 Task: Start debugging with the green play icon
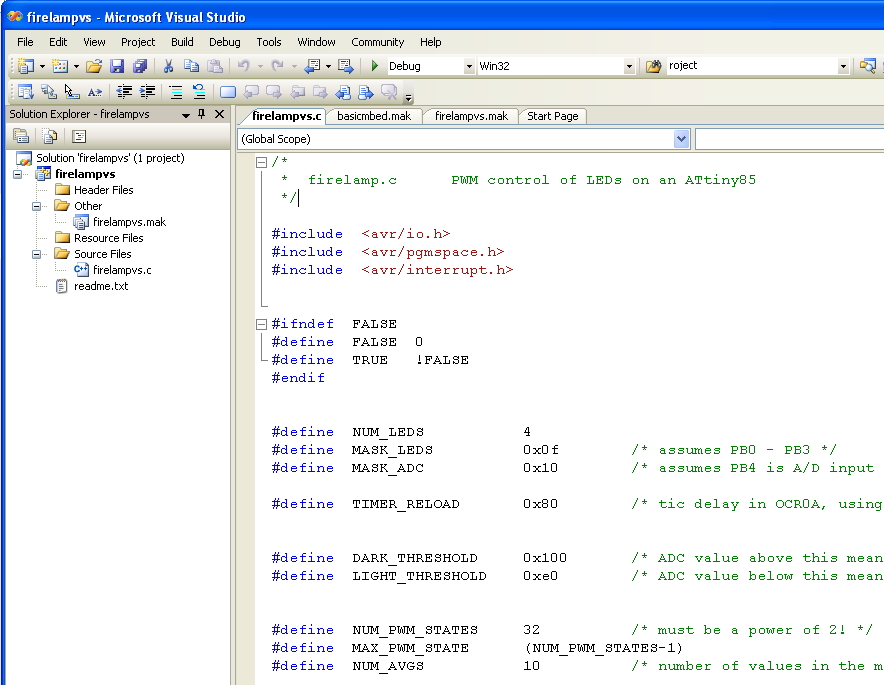click(x=375, y=65)
